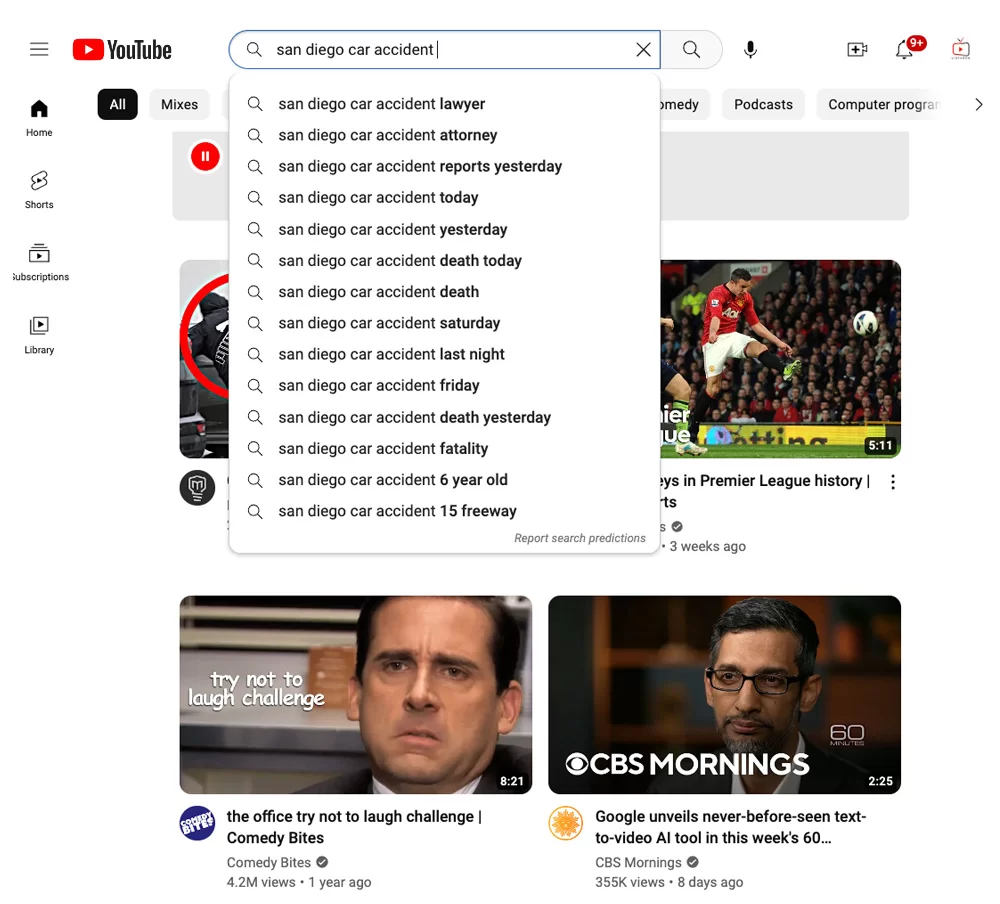Open the Comedy Bites channel avatar

pos(197,823)
